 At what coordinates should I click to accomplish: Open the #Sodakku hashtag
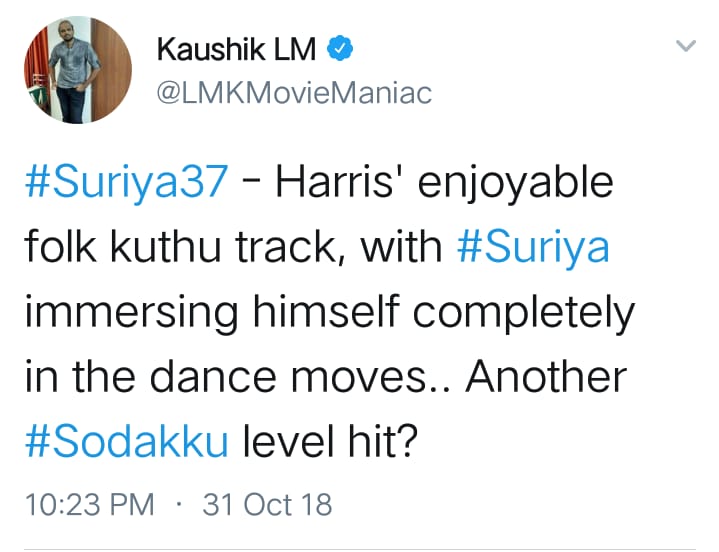pyautogui.click(x=127, y=441)
